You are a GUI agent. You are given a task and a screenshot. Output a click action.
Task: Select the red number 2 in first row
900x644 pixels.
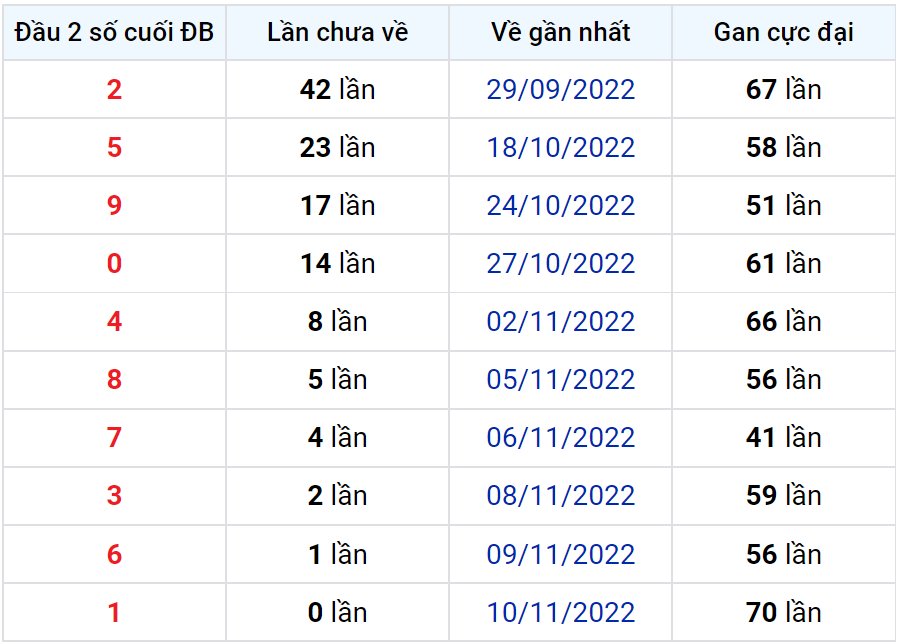click(x=114, y=90)
